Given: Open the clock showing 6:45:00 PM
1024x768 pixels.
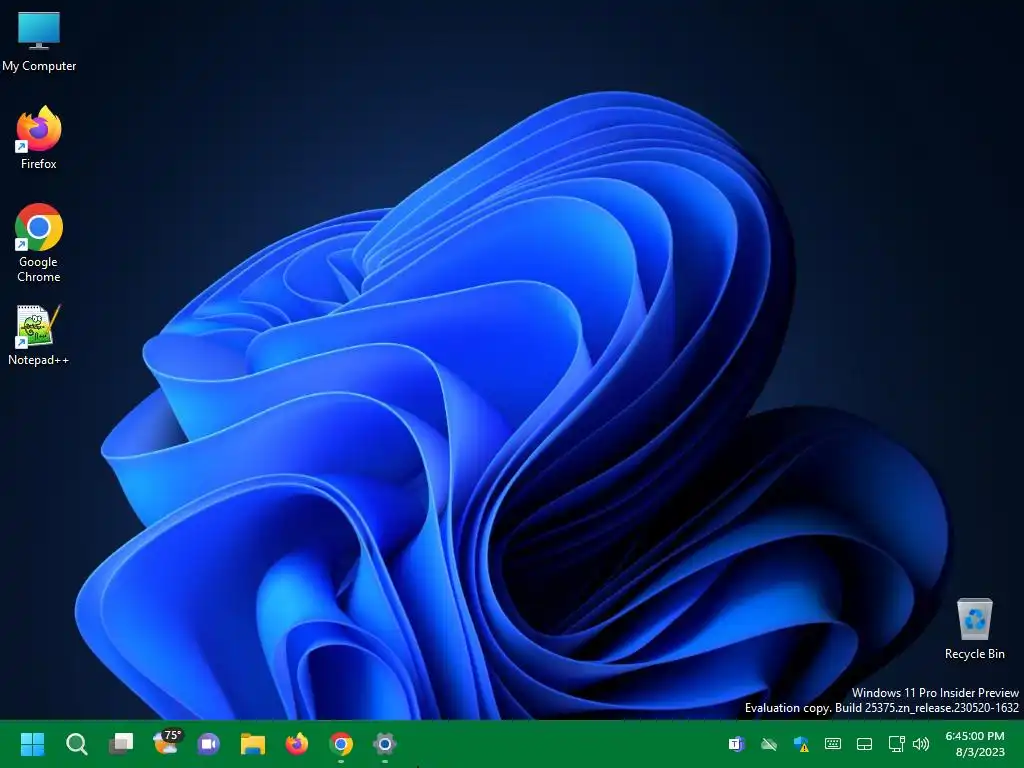Looking at the screenshot, I should (974, 744).
